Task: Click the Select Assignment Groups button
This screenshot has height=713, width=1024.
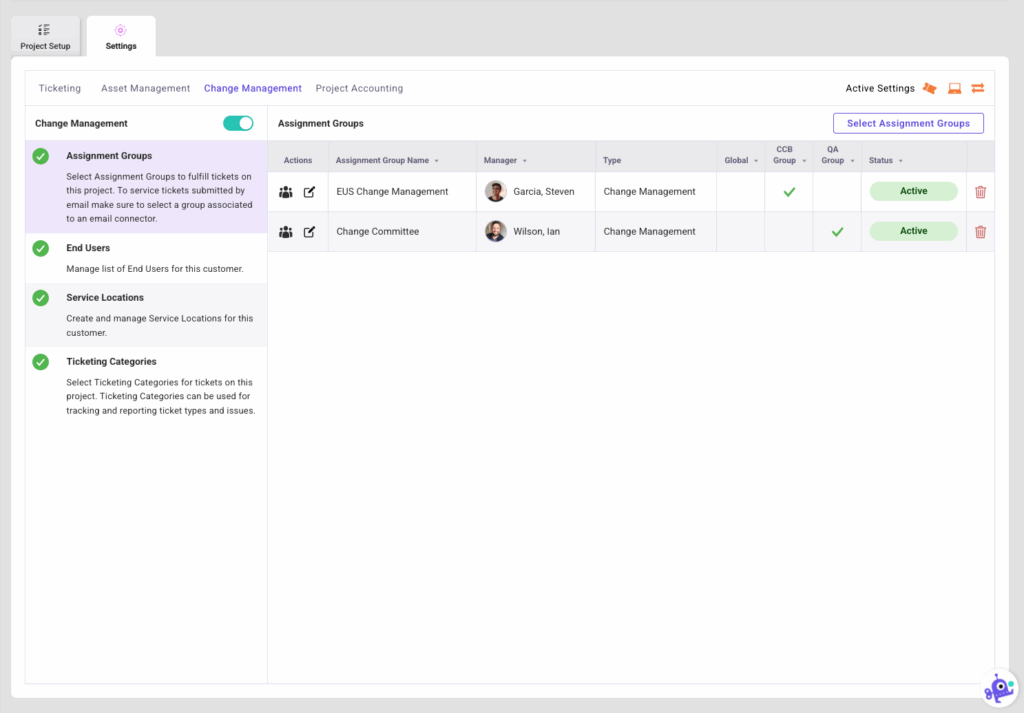Action: coord(908,123)
